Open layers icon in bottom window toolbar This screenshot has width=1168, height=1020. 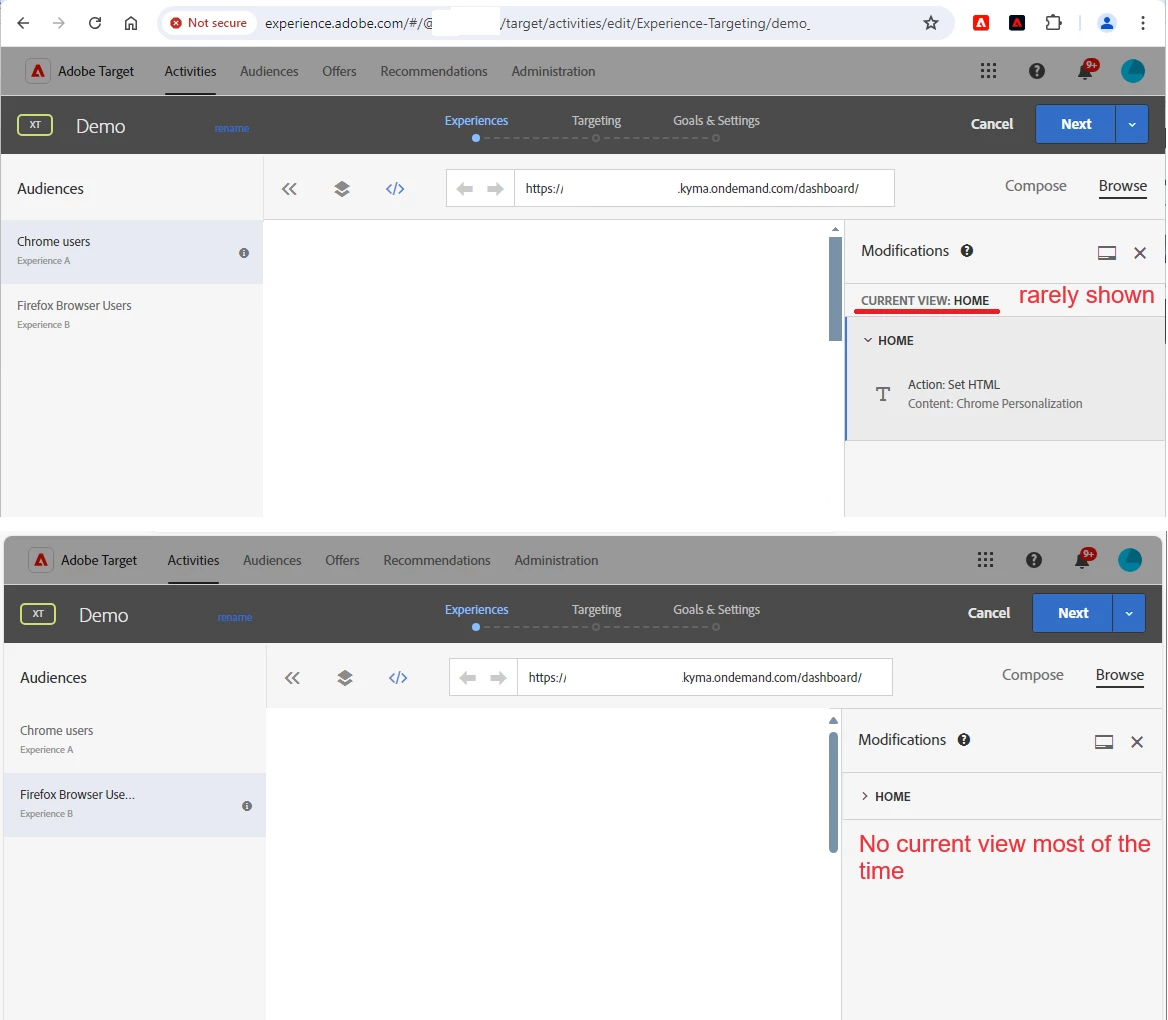(345, 678)
